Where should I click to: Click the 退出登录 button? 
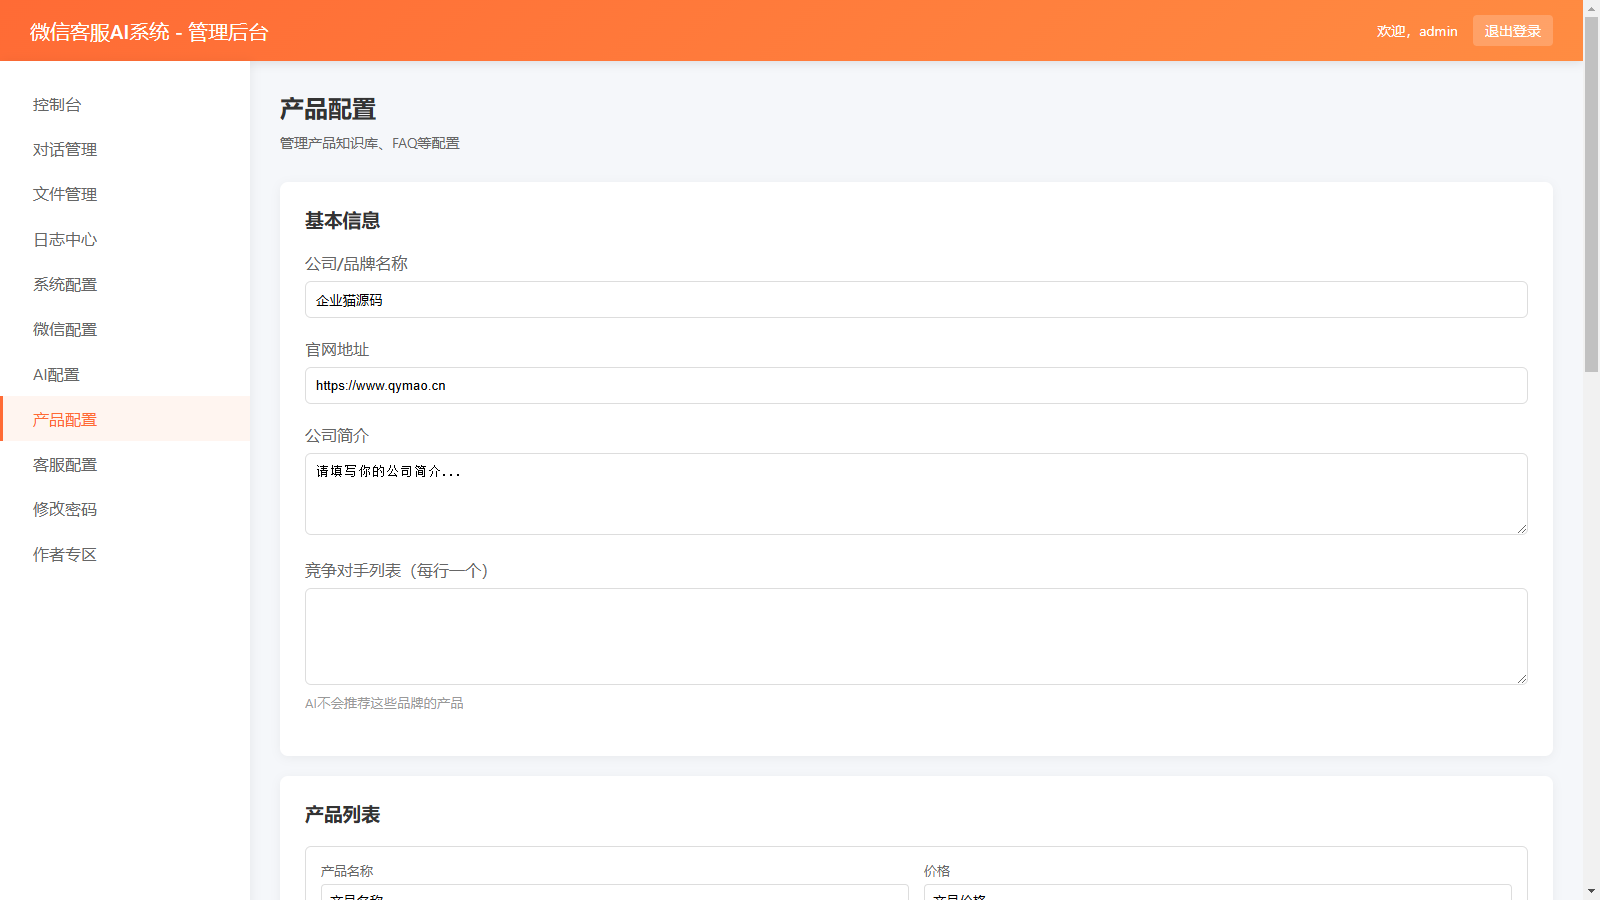(x=1512, y=31)
